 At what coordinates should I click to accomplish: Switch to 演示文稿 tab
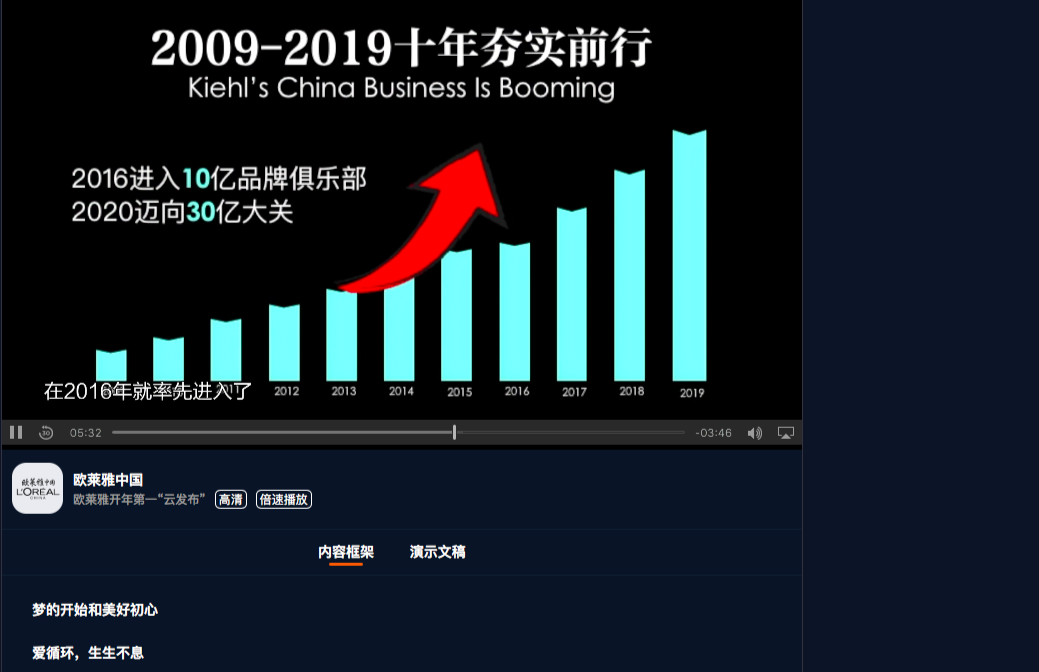437,552
